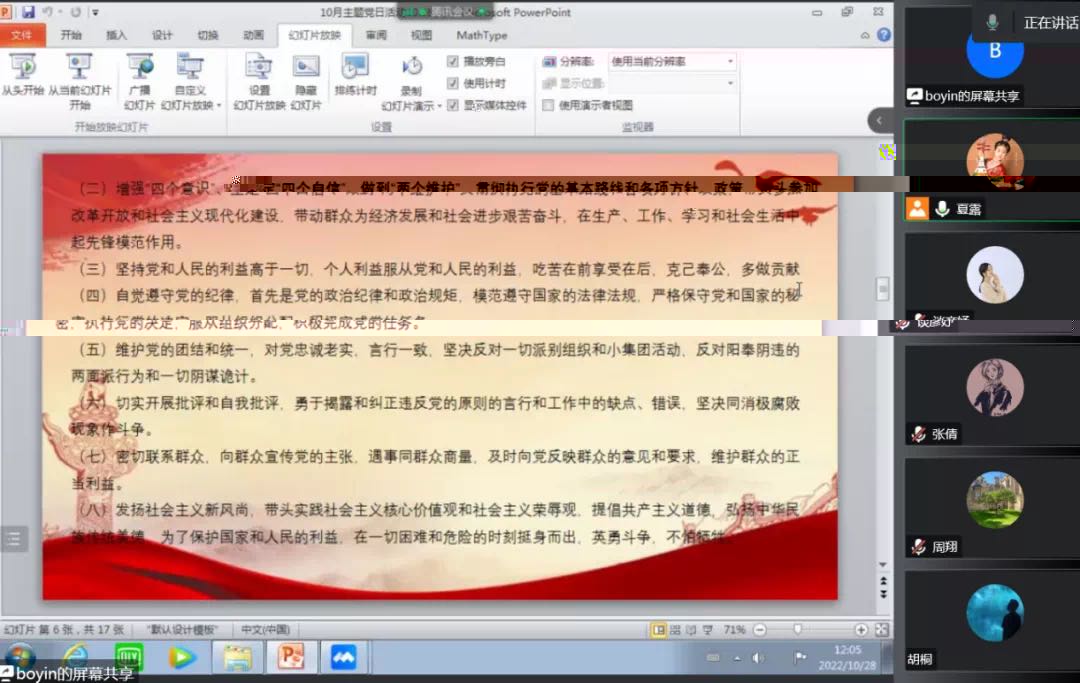Switch to the Insert (插入) tab
The height and width of the screenshot is (683, 1080).
(x=116, y=34)
